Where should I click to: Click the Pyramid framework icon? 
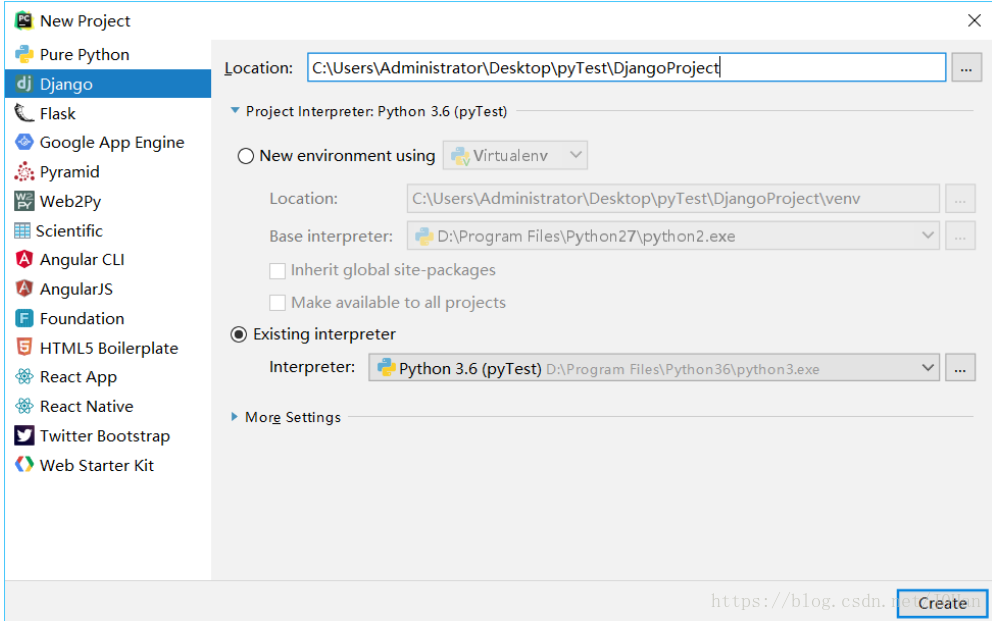[x=24, y=171]
